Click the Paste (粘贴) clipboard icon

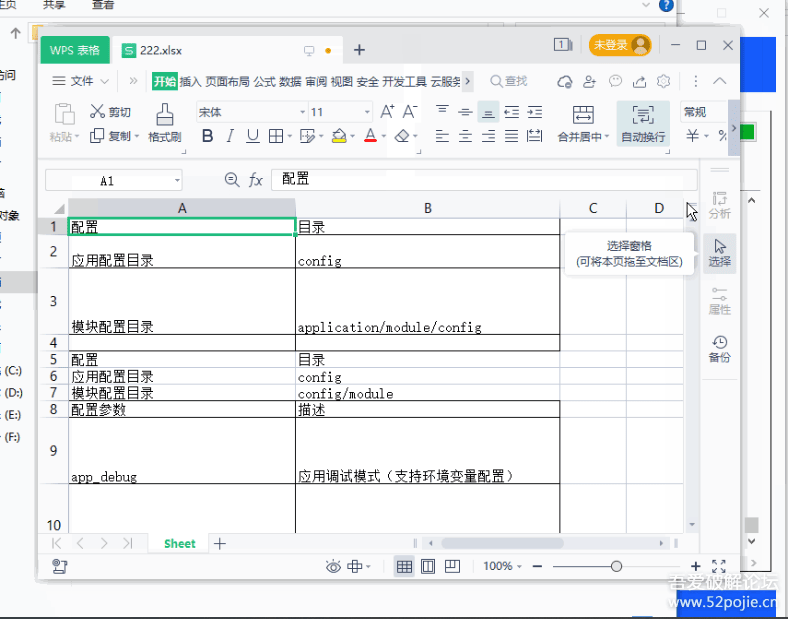click(x=64, y=114)
